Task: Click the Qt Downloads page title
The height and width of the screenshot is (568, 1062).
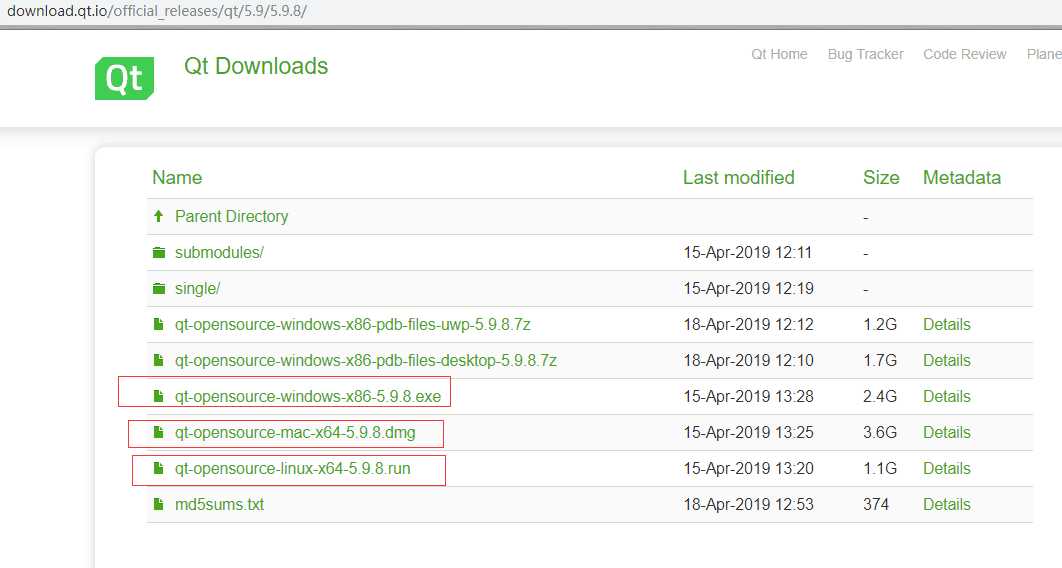Action: pyautogui.click(x=256, y=66)
